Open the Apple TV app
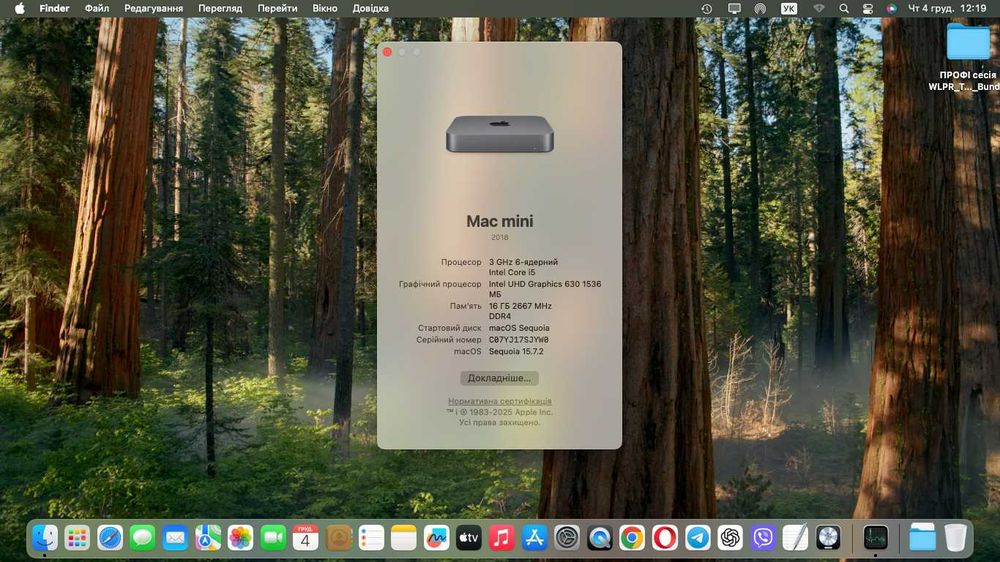Viewport: 1000px width, 562px height. (469, 538)
